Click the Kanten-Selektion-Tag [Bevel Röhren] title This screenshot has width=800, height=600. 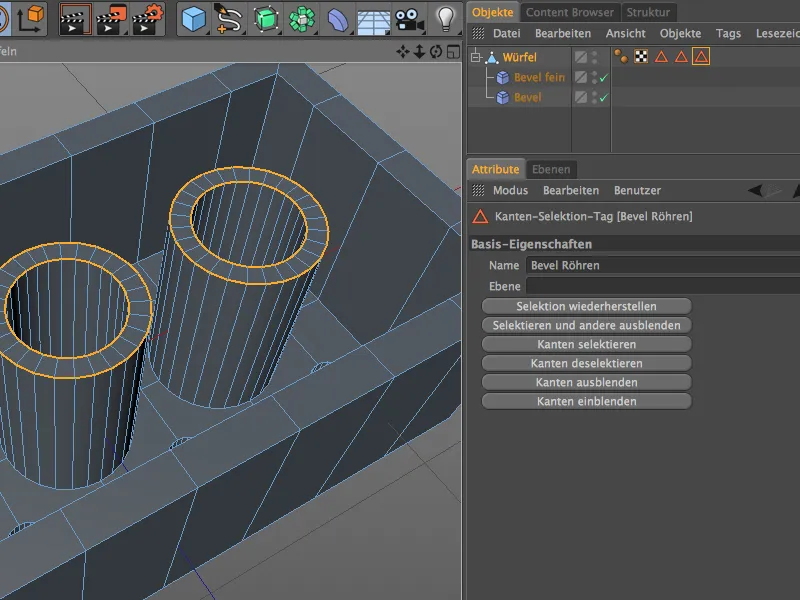tap(593, 216)
